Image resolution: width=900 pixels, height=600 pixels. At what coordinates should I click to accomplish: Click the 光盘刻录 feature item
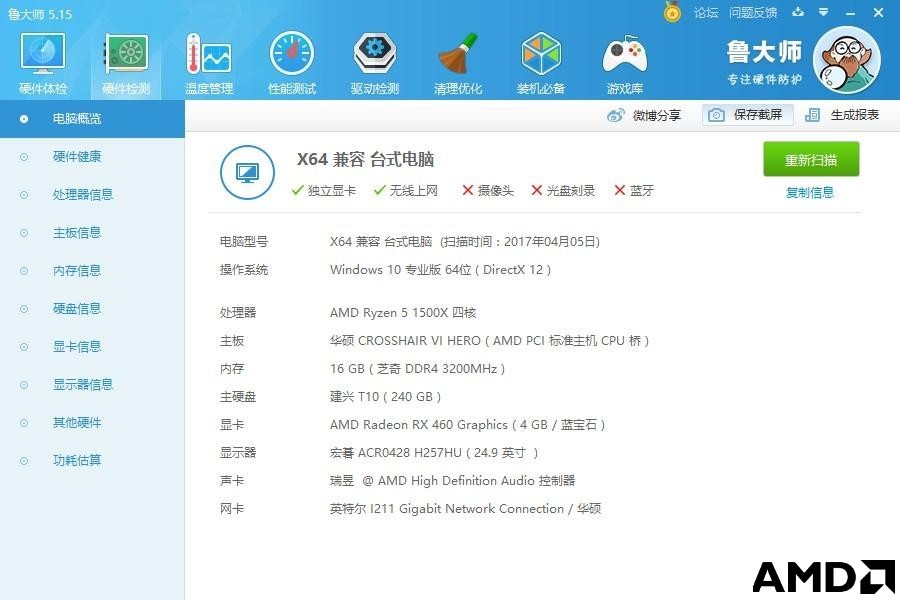pyautogui.click(x=563, y=191)
